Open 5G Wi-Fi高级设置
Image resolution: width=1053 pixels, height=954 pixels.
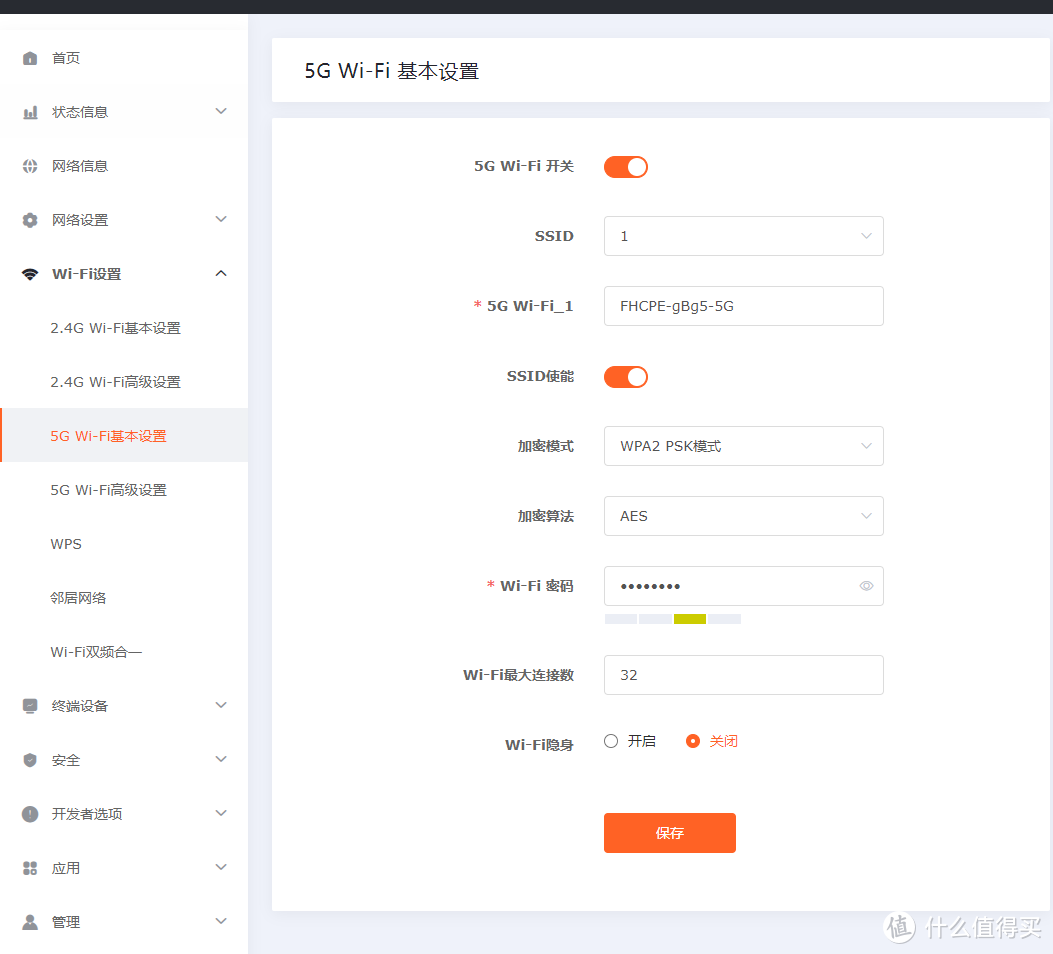tap(110, 489)
